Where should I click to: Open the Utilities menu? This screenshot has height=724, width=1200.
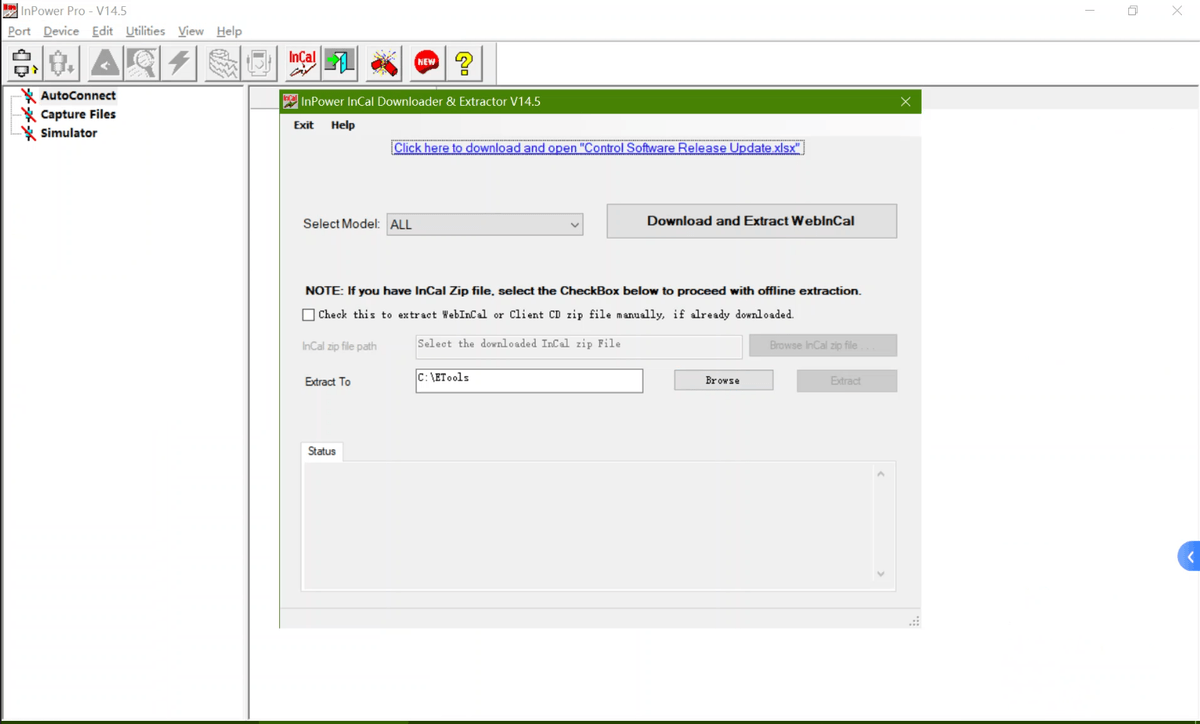(x=145, y=31)
